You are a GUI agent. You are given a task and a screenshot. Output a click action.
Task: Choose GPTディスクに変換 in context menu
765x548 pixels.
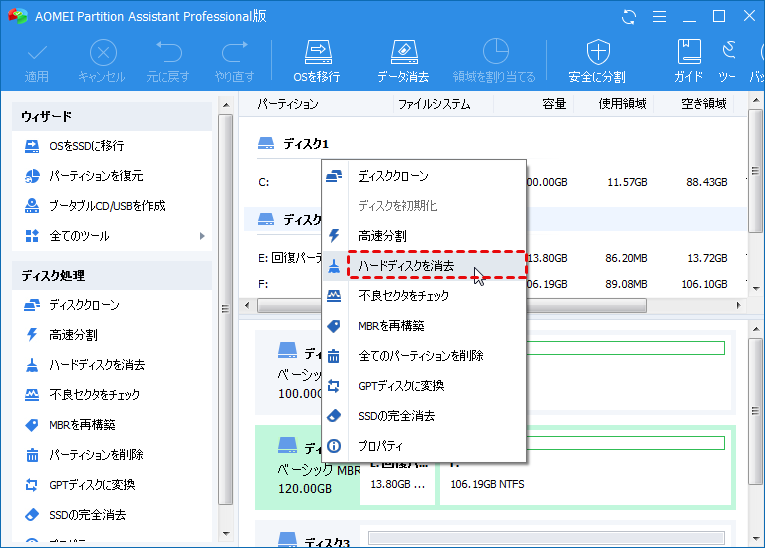click(x=424, y=386)
